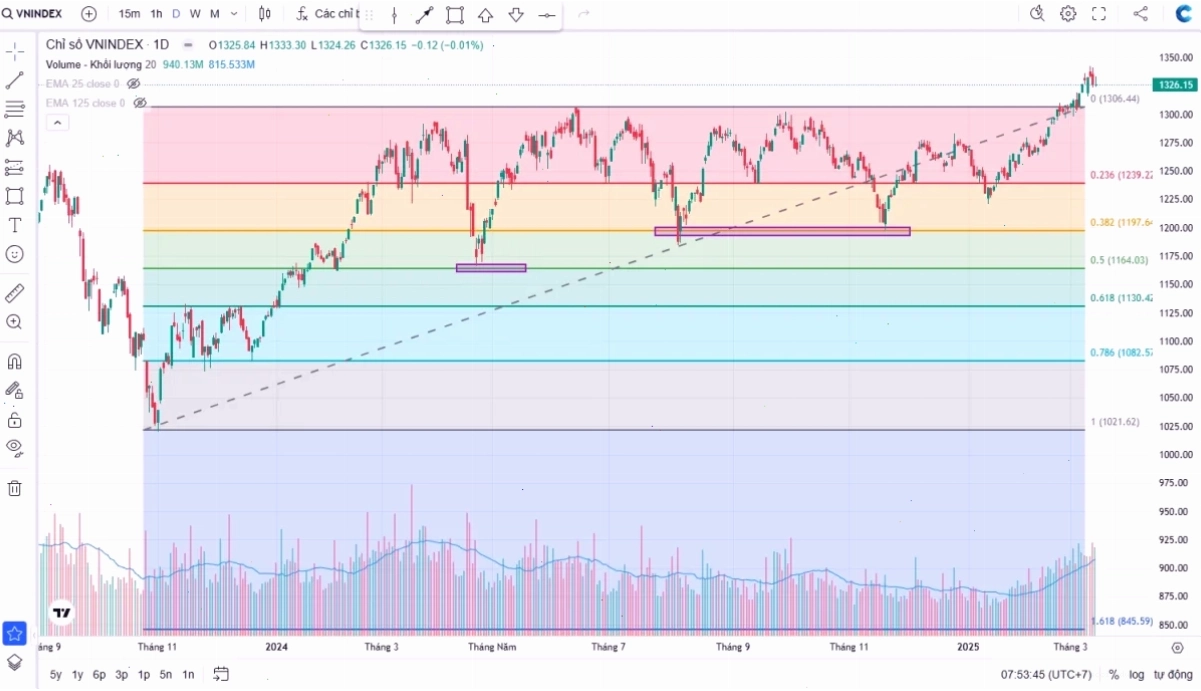The height and width of the screenshot is (691, 1201).
Task: Show the EMA 25 indicator
Action: coord(133,84)
